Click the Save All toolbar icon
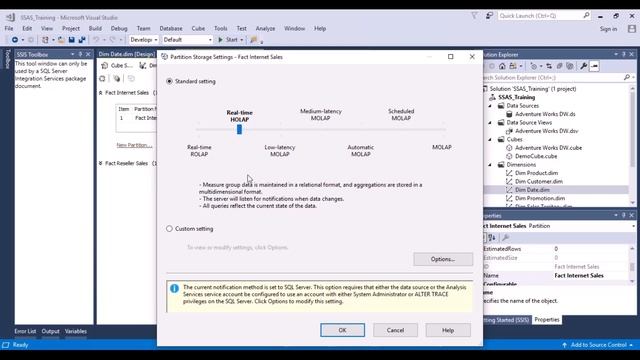 [82, 40]
